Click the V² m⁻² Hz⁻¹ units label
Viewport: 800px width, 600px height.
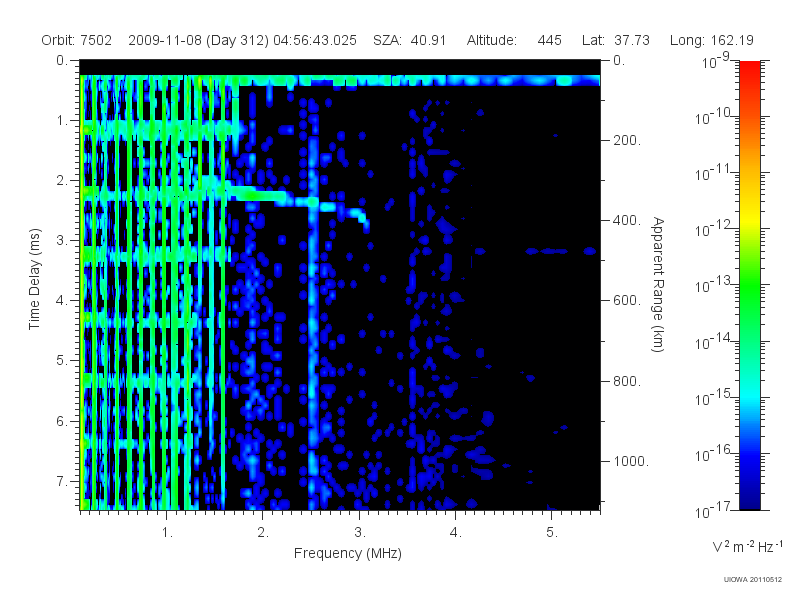click(x=747, y=546)
